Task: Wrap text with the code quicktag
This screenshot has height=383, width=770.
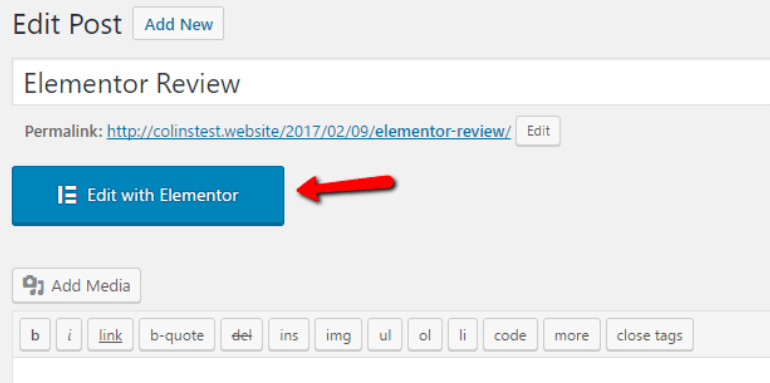Action: [510, 335]
